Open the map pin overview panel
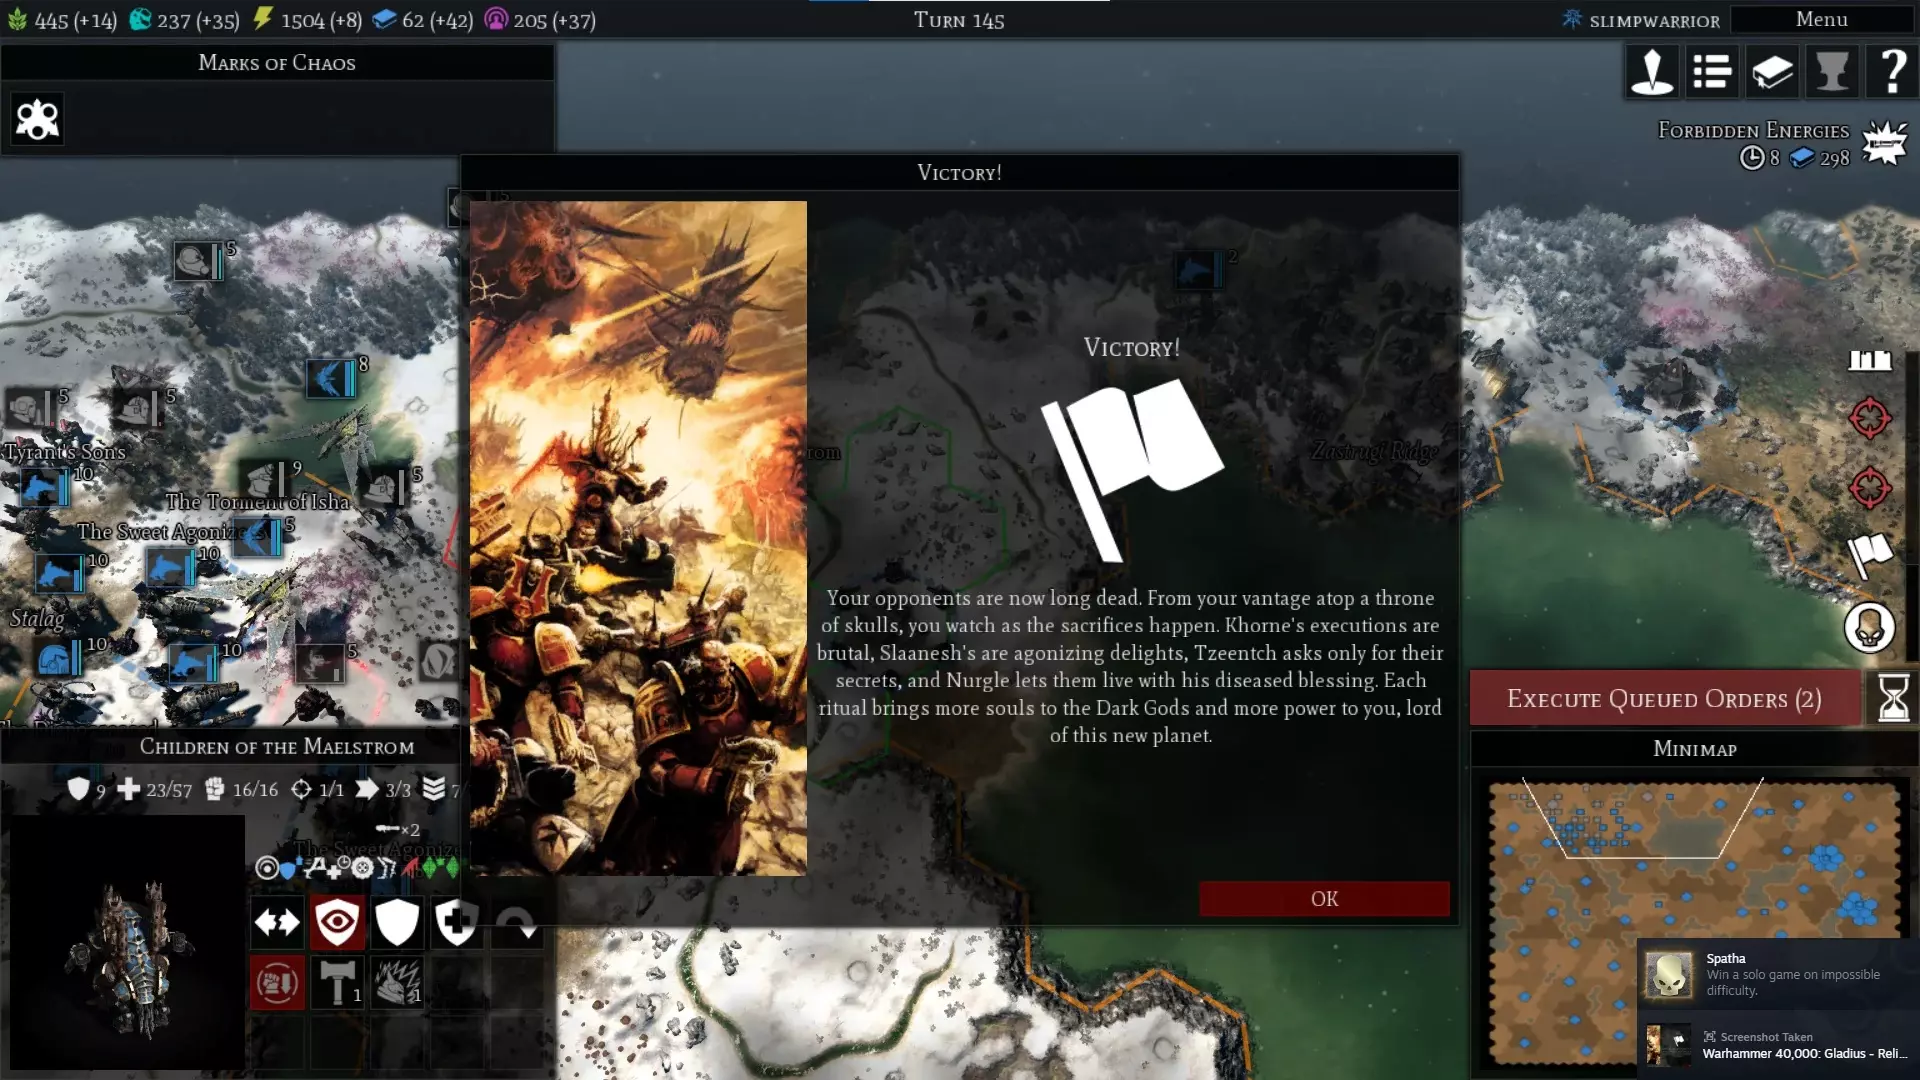The image size is (1920, 1080). (x=1652, y=72)
